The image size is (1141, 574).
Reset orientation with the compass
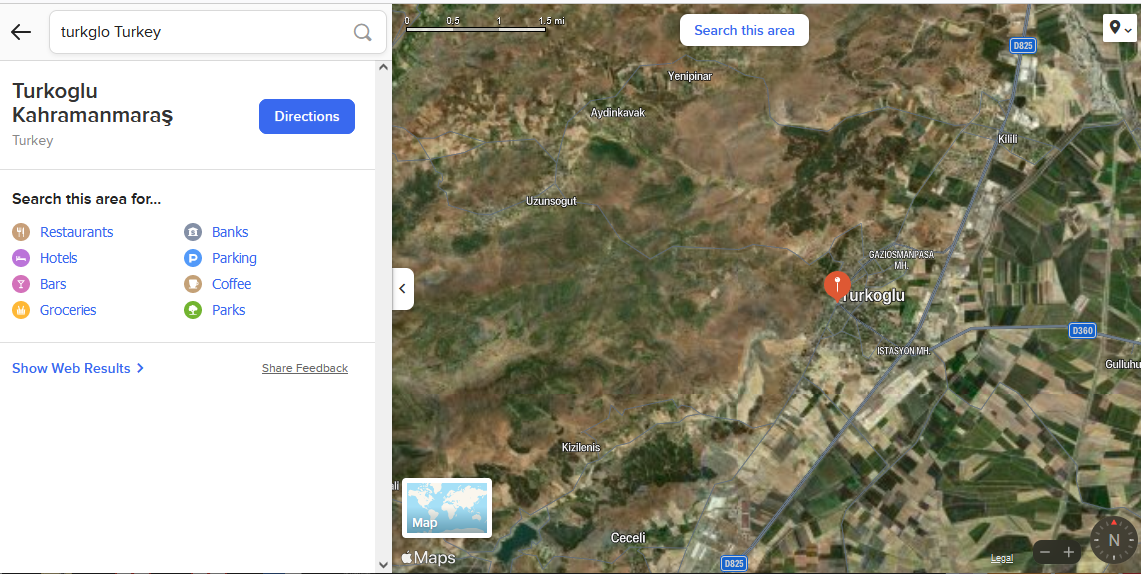(1113, 540)
